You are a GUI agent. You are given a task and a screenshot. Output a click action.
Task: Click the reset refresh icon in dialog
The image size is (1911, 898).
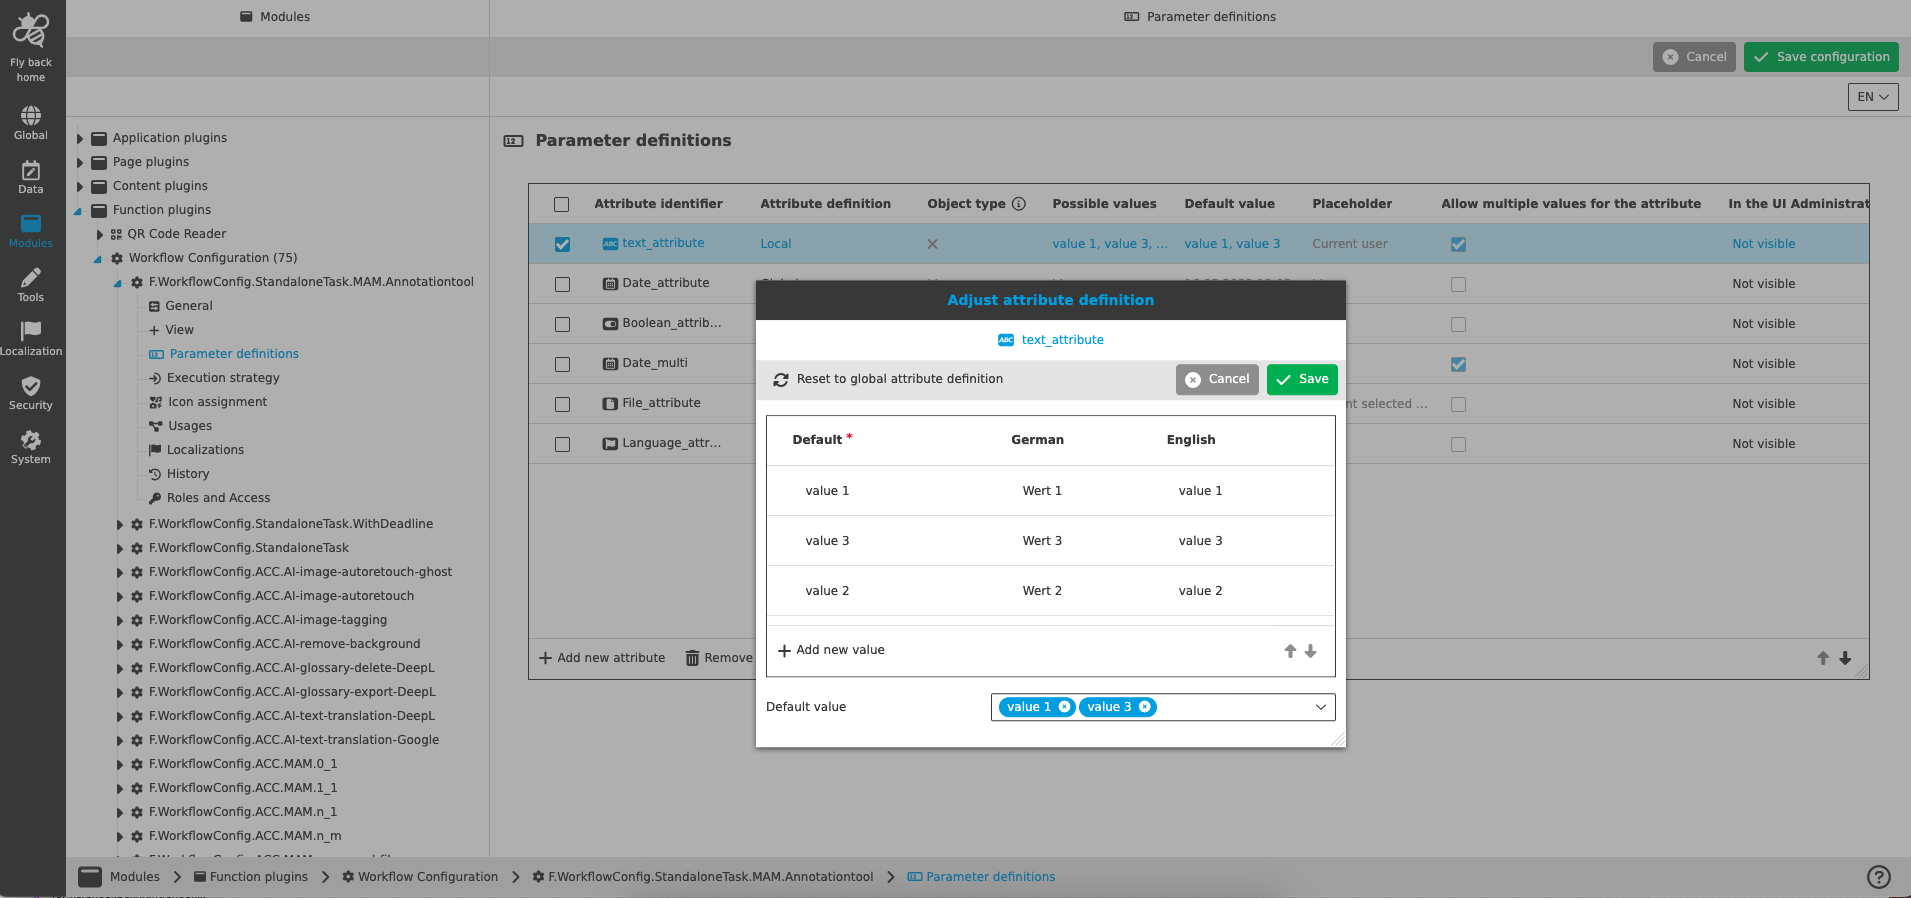click(781, 380)
